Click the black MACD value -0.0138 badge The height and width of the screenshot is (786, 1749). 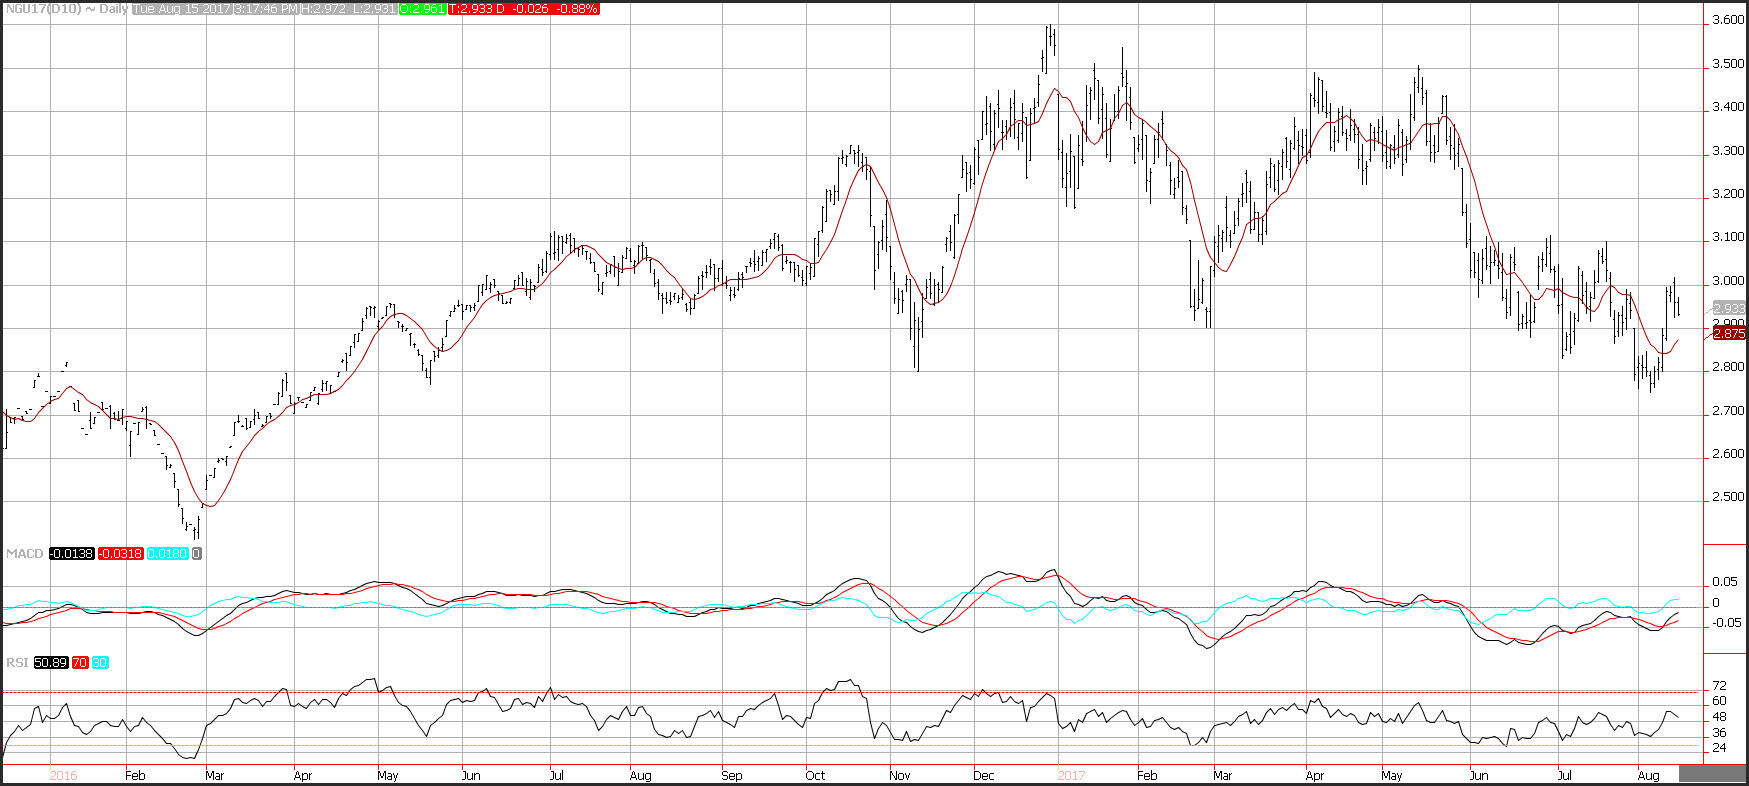coord(72,553)
